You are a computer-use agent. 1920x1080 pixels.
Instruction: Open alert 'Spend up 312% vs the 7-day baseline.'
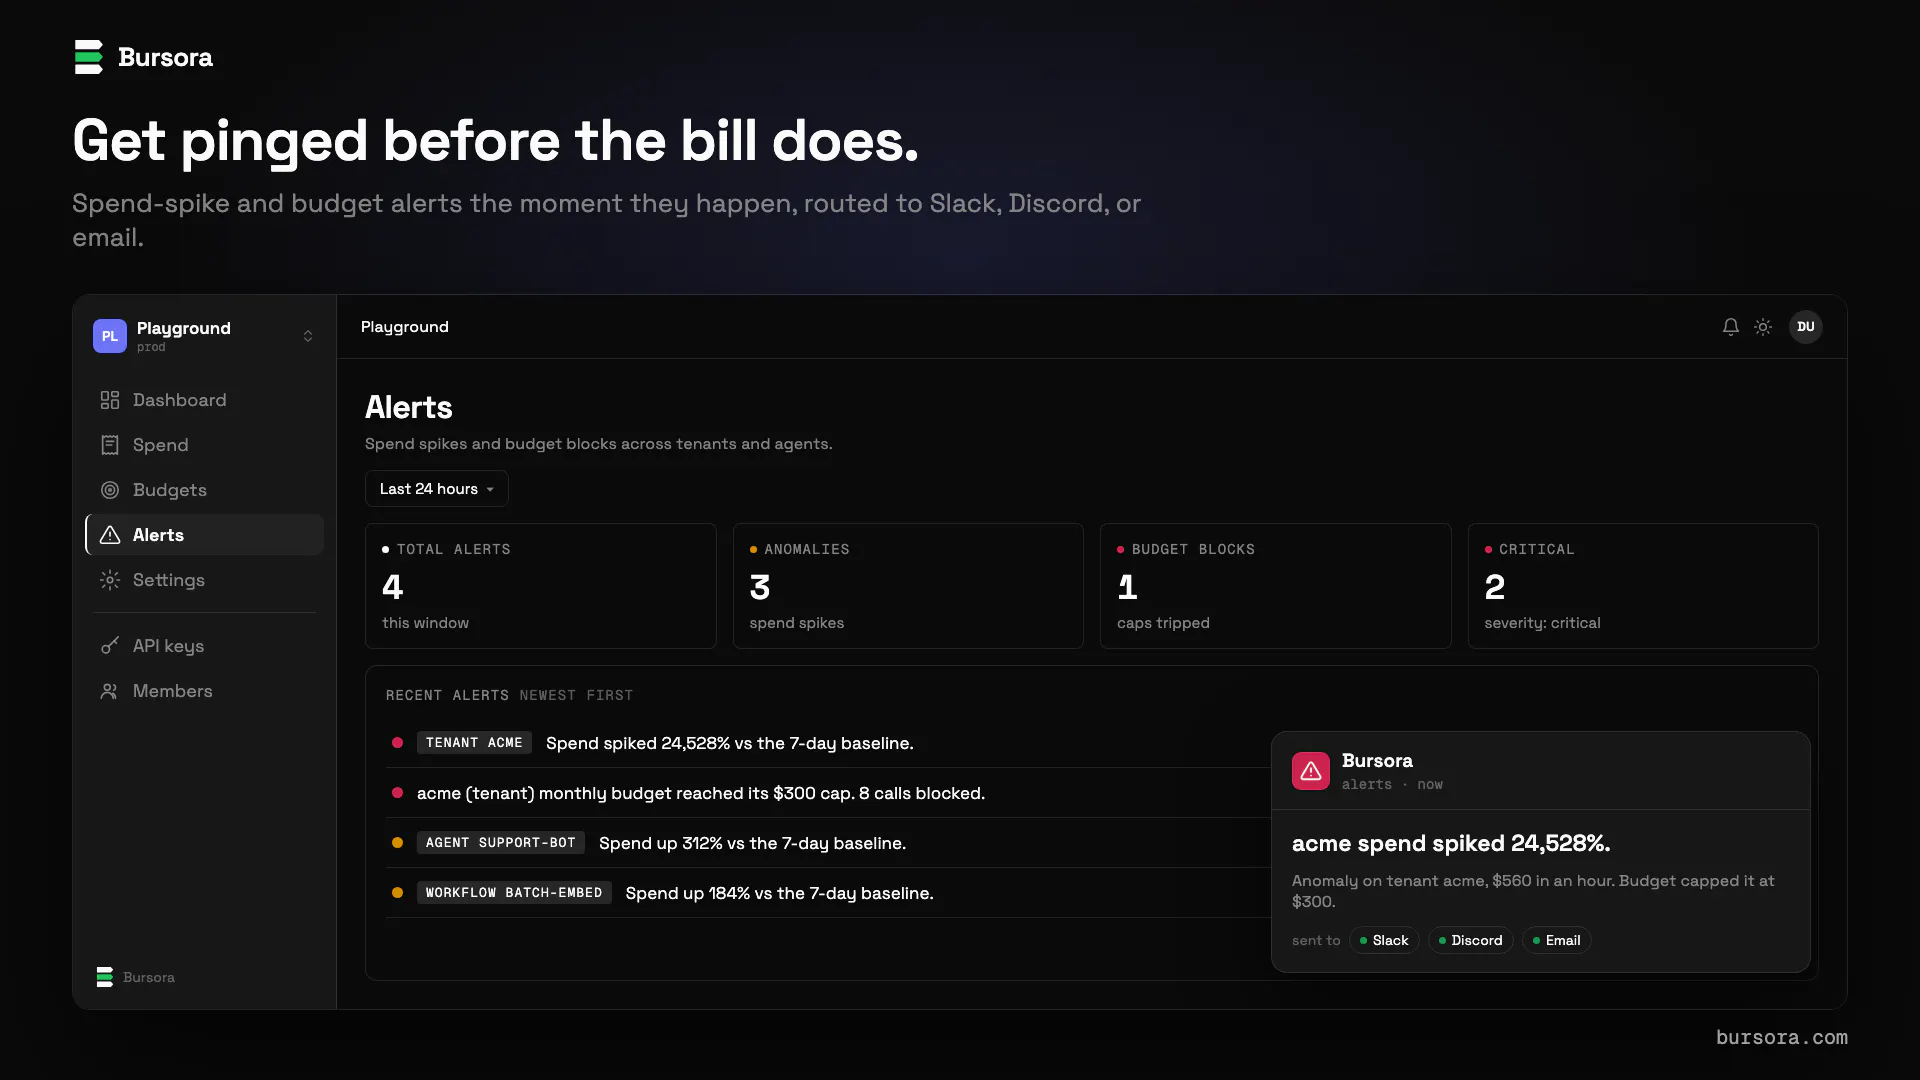[752, 843]
